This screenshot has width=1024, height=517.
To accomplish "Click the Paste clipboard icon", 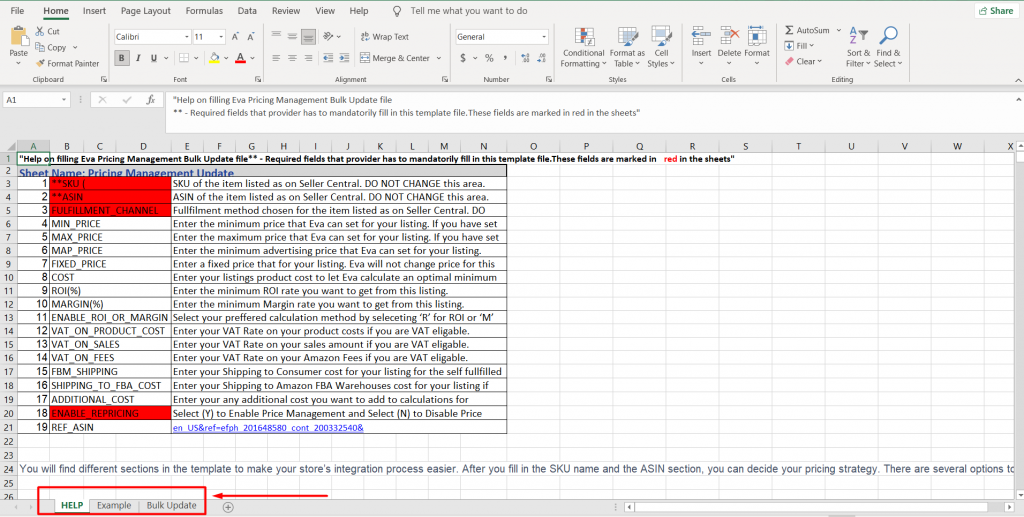I will click(18, 38).
